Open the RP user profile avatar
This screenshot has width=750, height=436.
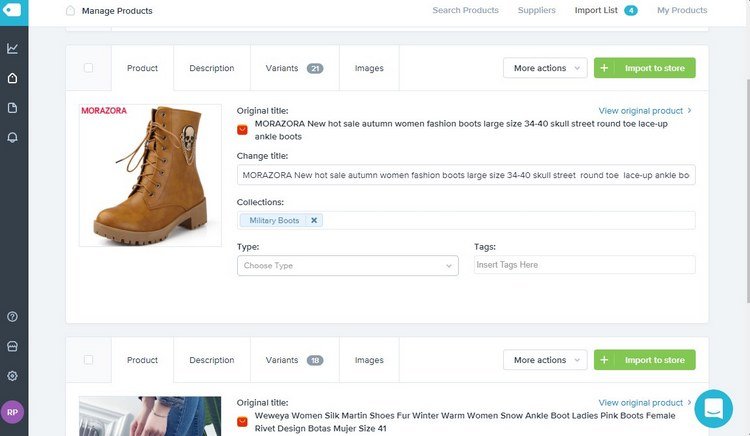pos(12,412)
